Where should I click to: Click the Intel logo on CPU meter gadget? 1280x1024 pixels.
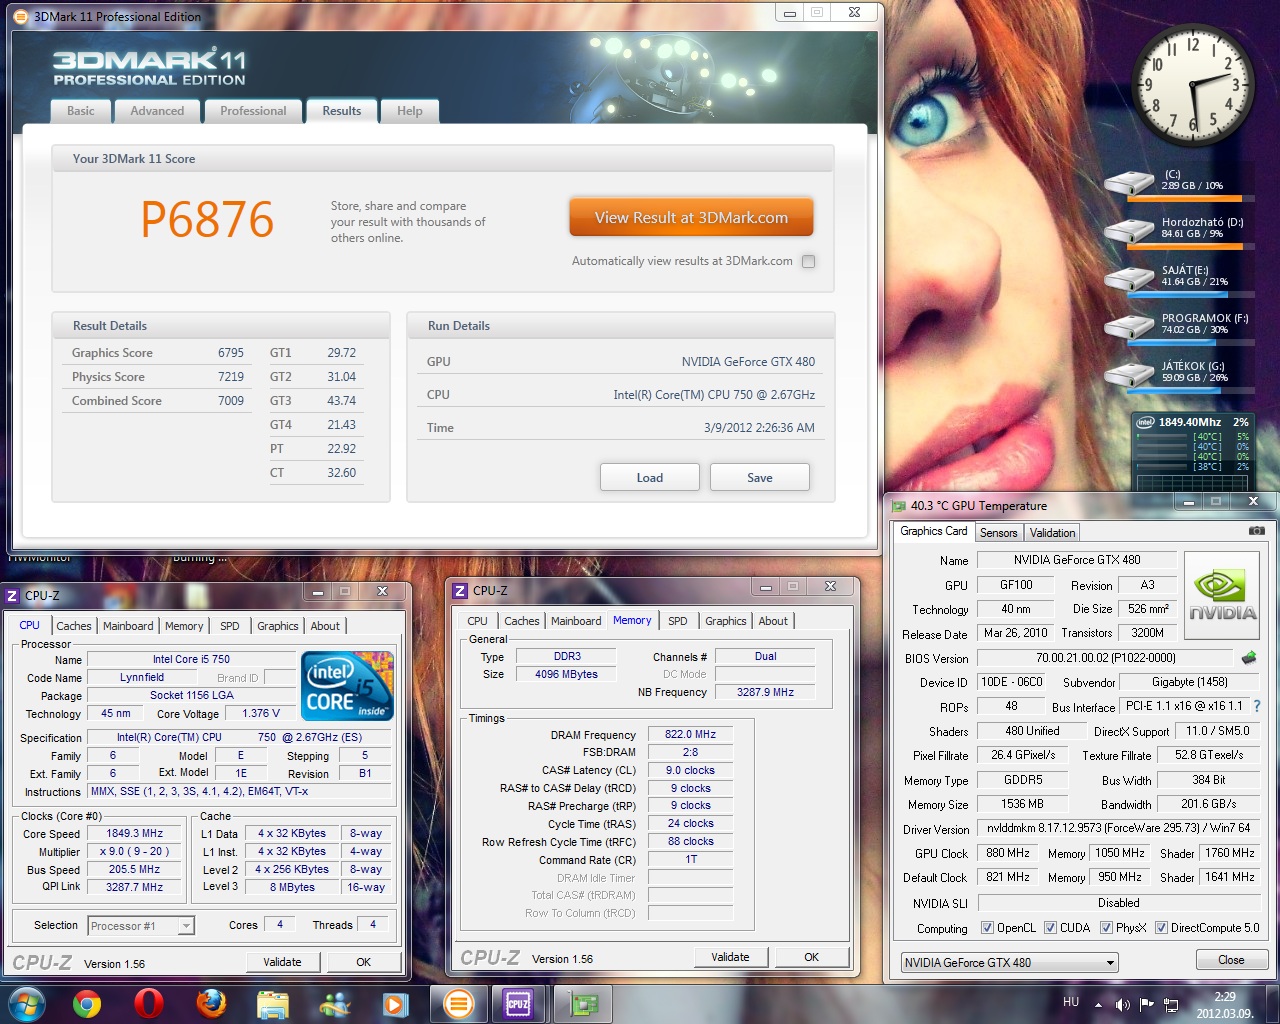[x=1146, y=422]
